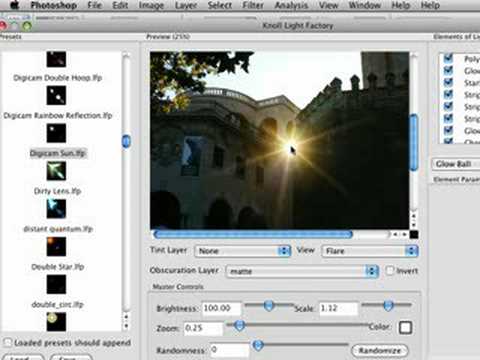Viewport: 480px width, 360px height.
Task: Open the Layer menu
Action: [186, 5]
